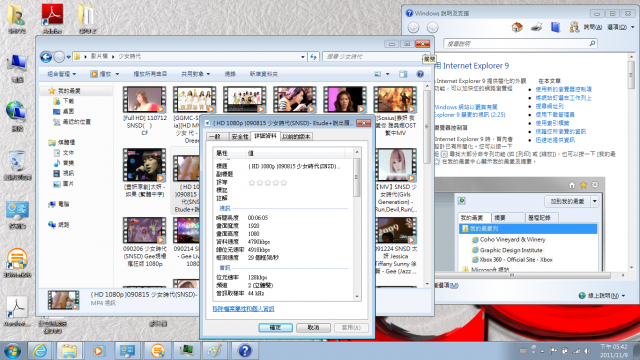This screenshot has height=360, width=640.
Task: Click the blue book browse icon in Help
Action: (555, 27)
